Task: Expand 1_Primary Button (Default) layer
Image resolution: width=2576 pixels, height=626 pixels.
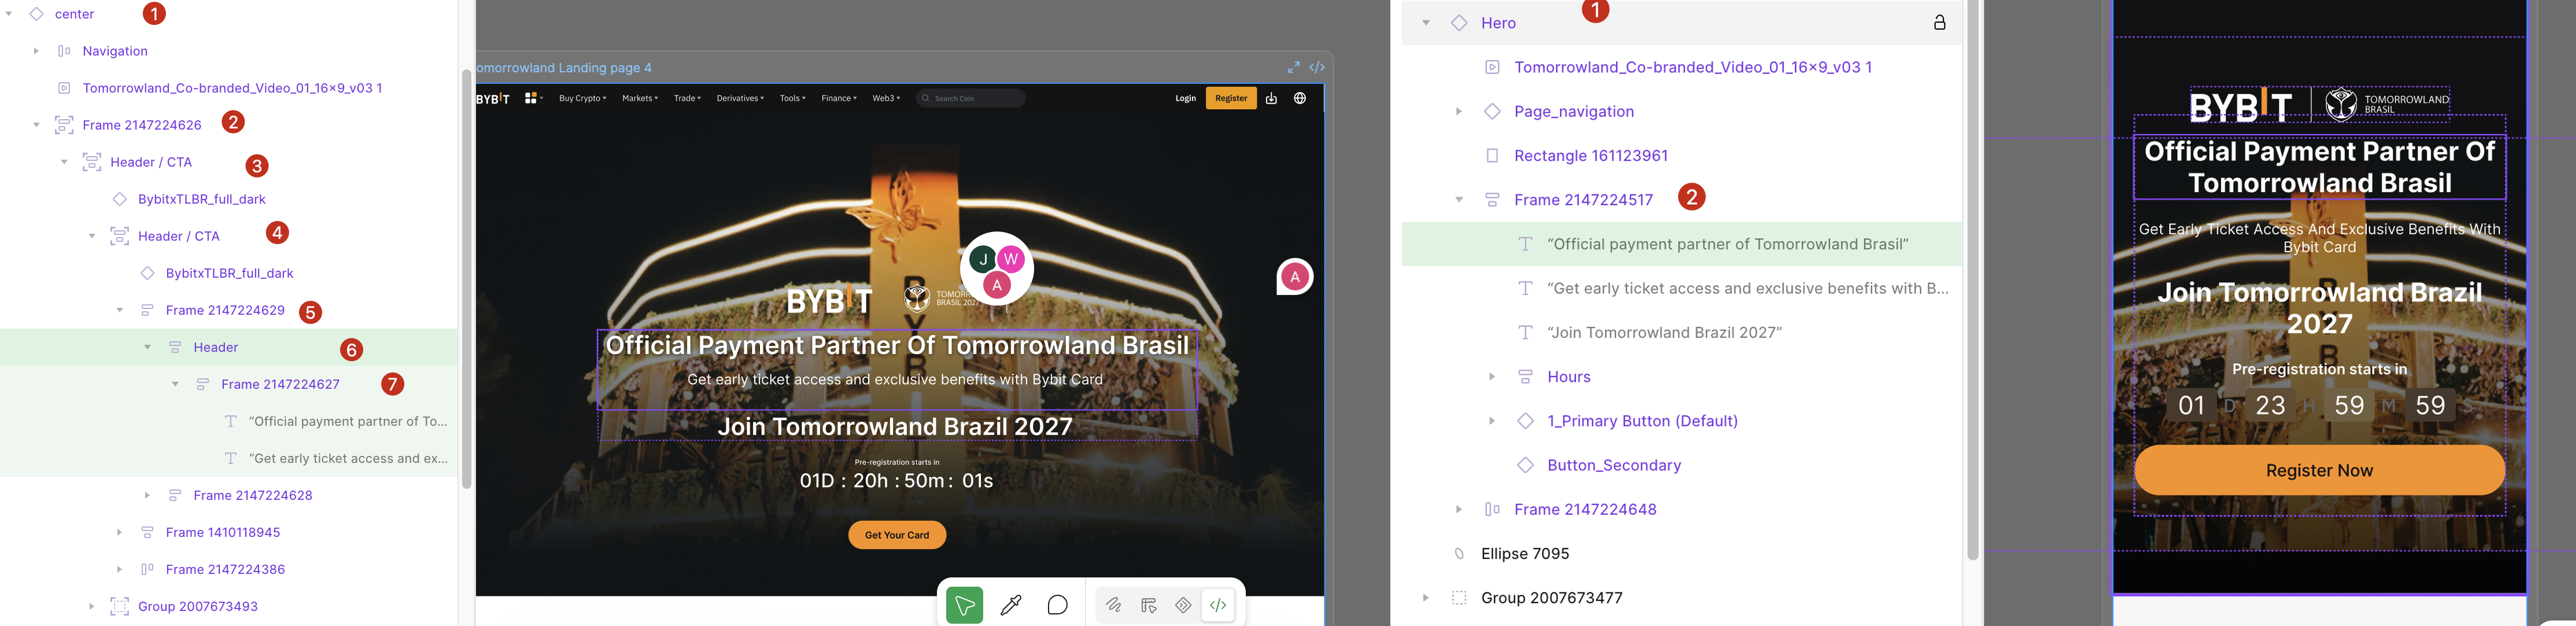Action: (1491, 421)
